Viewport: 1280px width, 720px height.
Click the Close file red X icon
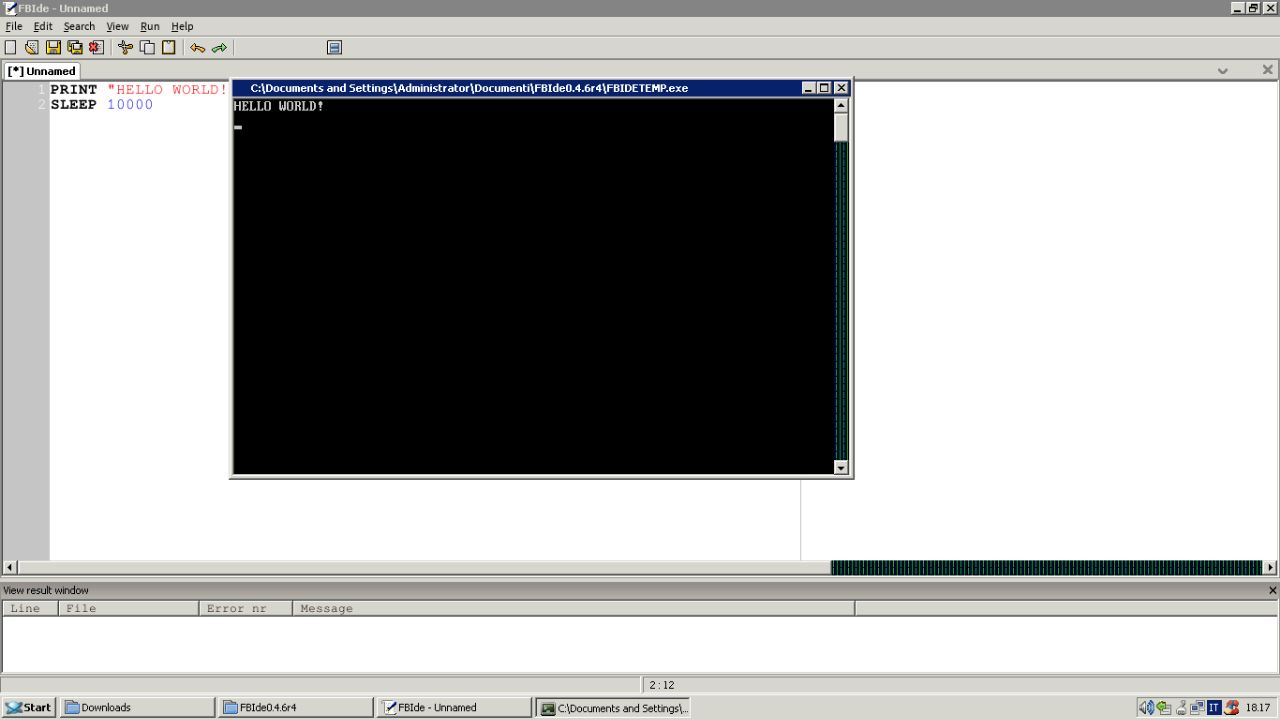[96, 47]
